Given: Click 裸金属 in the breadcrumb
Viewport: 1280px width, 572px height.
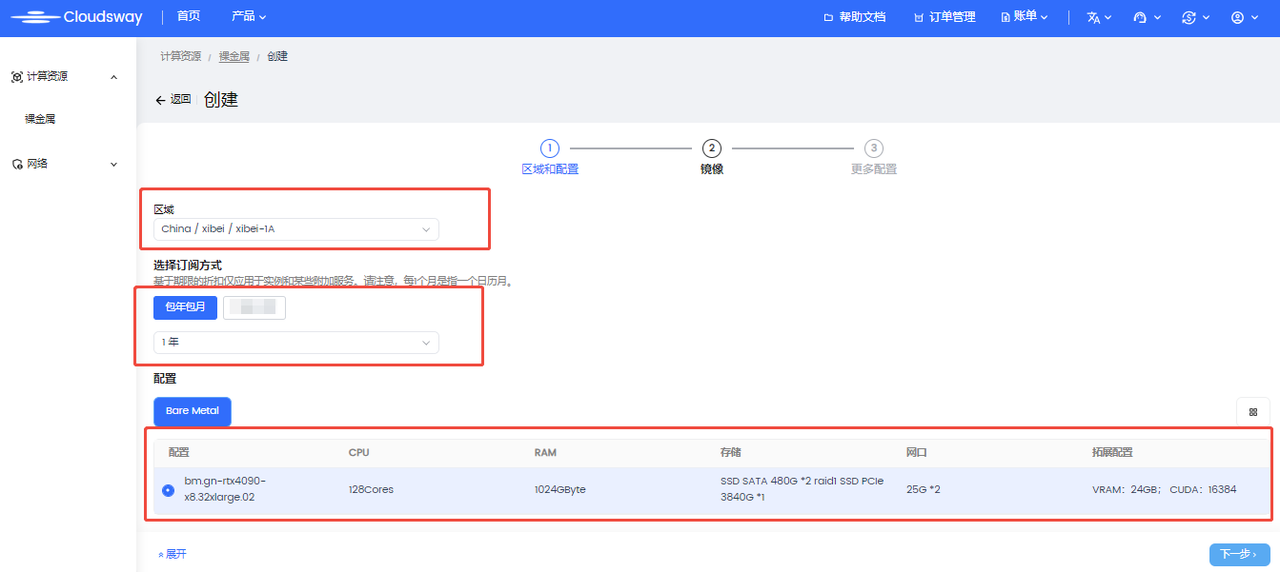Looking at the screenshot, I should 234,57.
